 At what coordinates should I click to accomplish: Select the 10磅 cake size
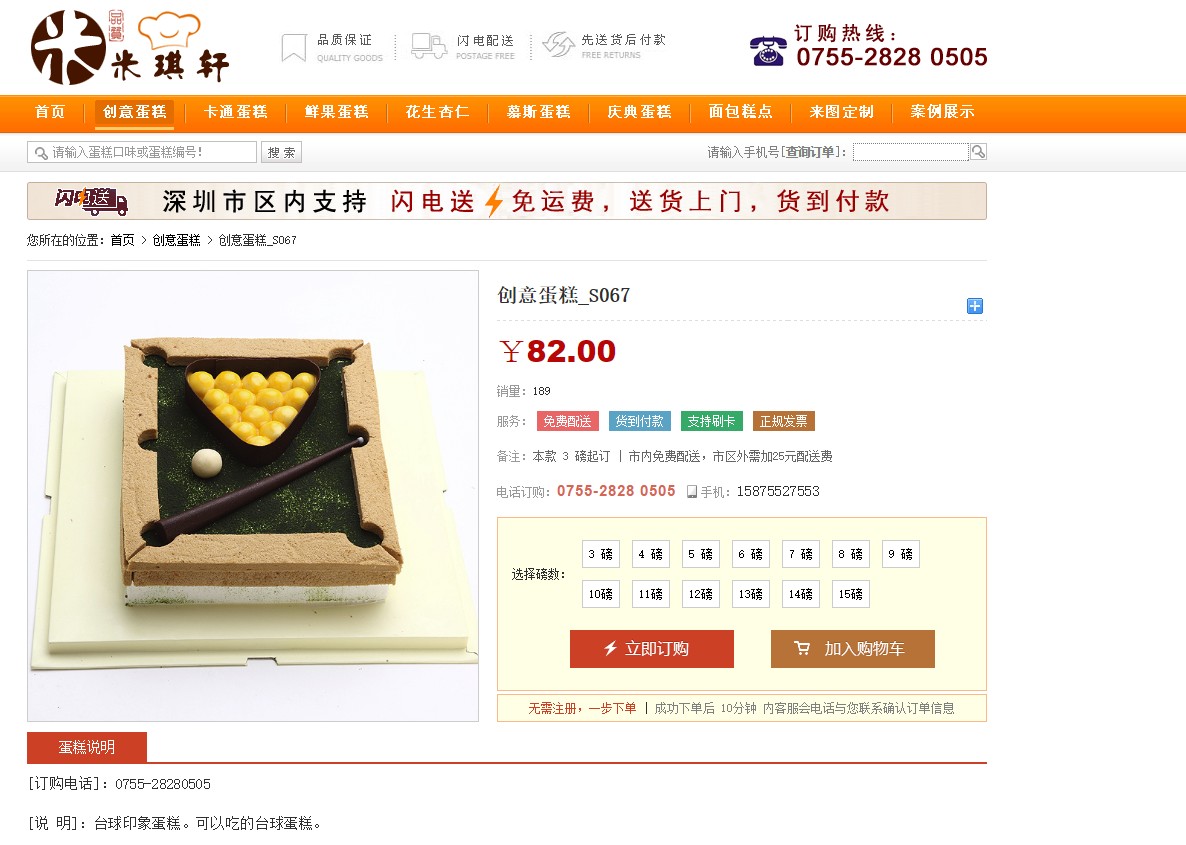tap(601, 594)
